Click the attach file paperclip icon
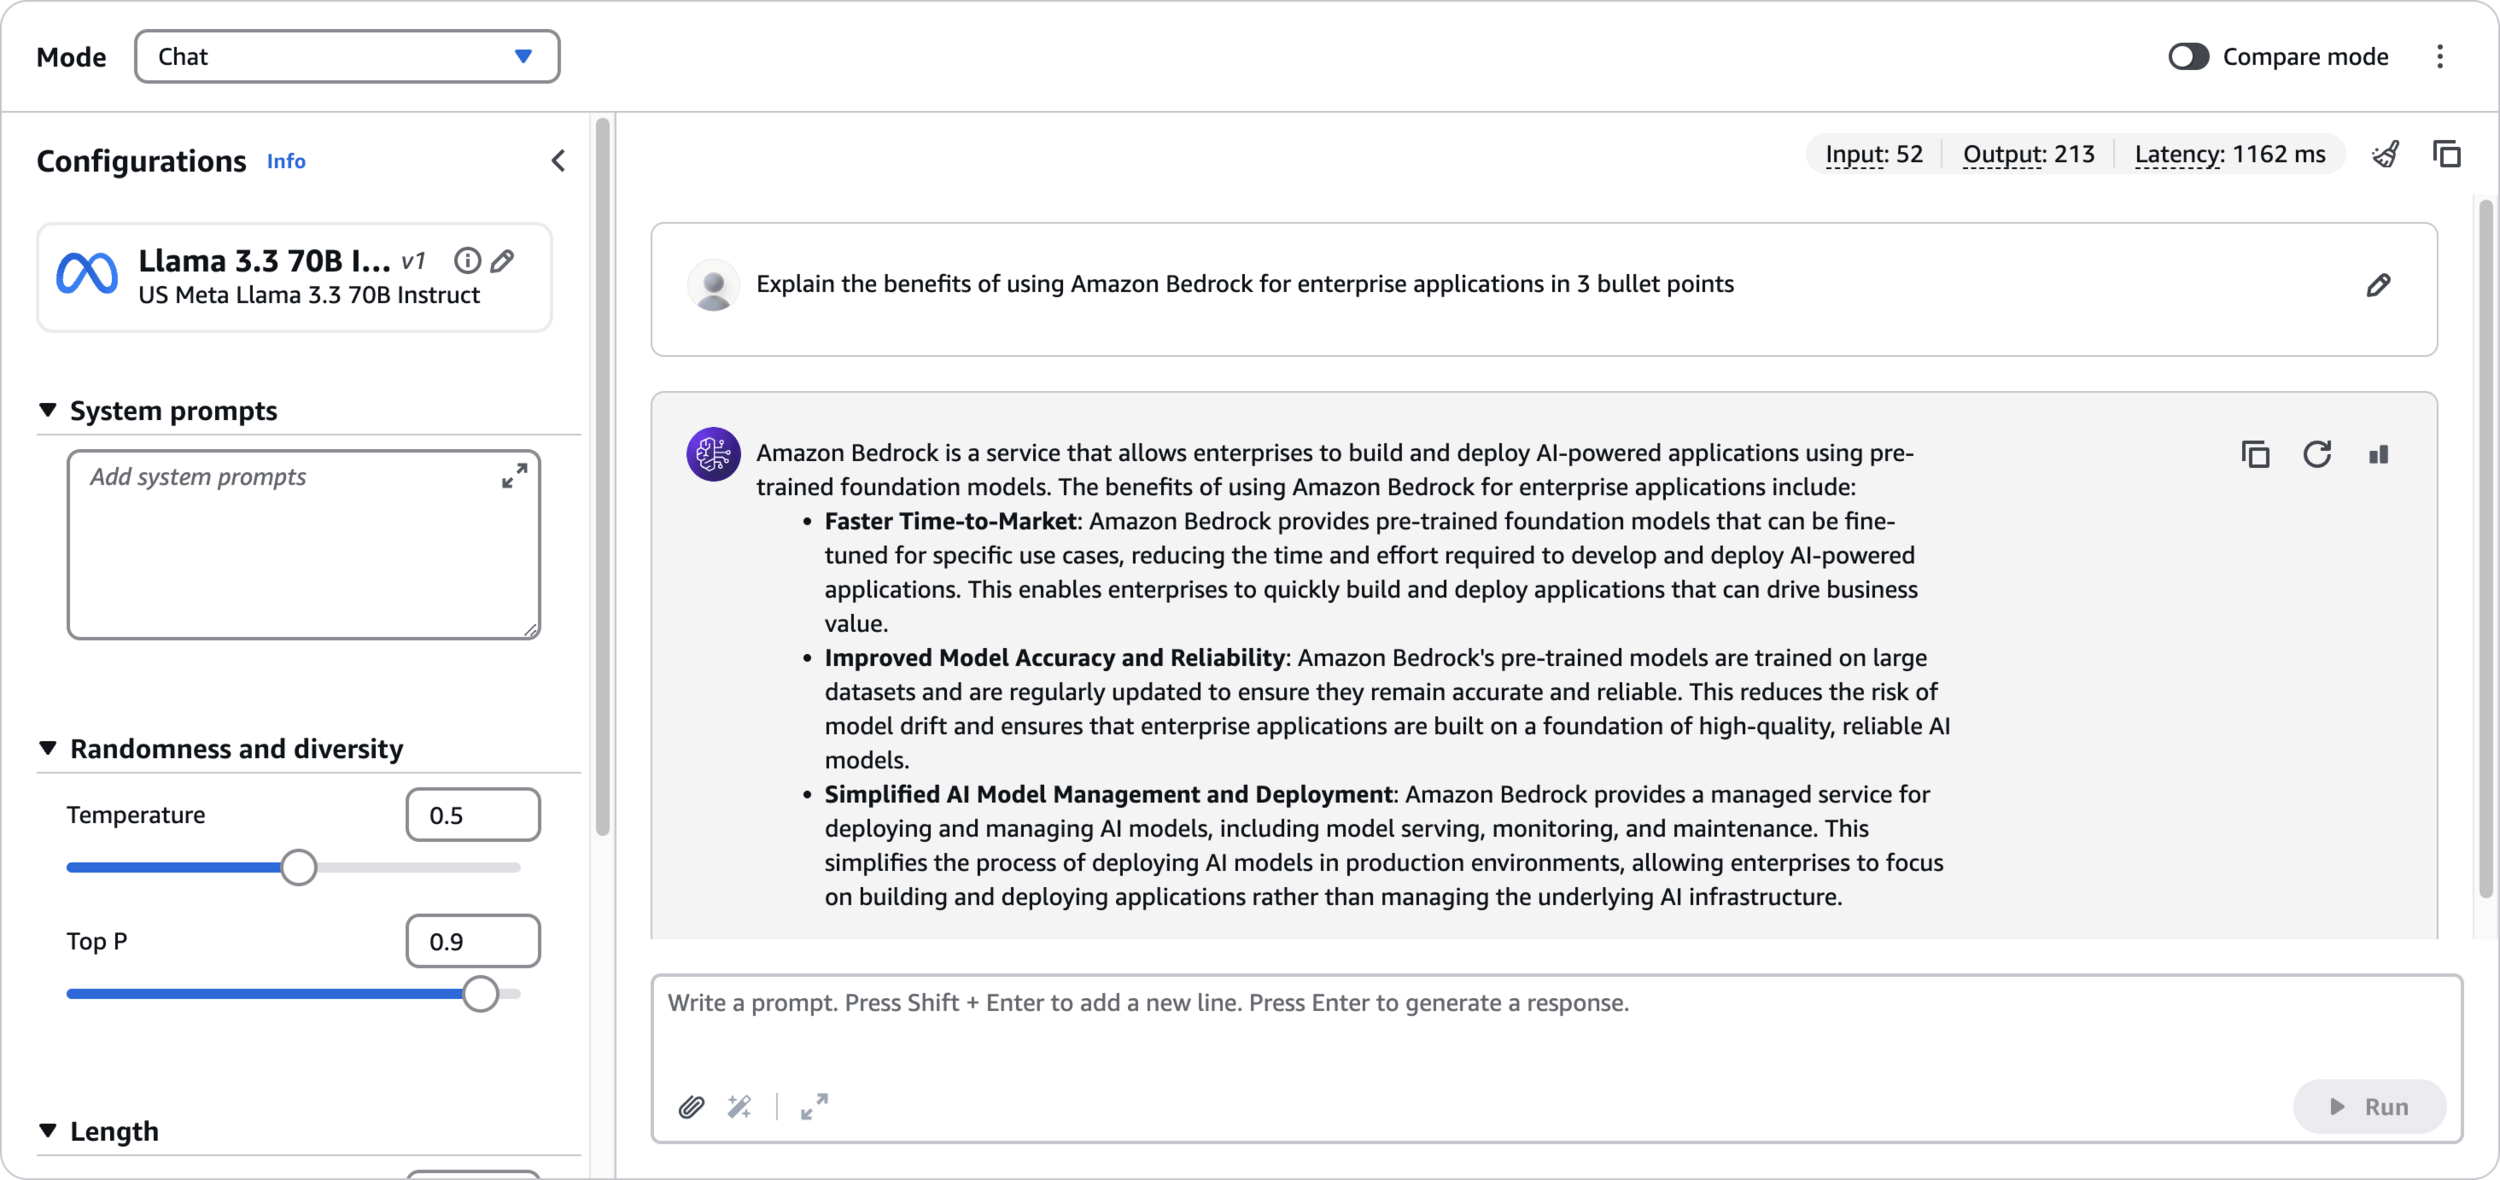The width and height of the screenshot is (2500, 1180). [x=691, y=1106]
